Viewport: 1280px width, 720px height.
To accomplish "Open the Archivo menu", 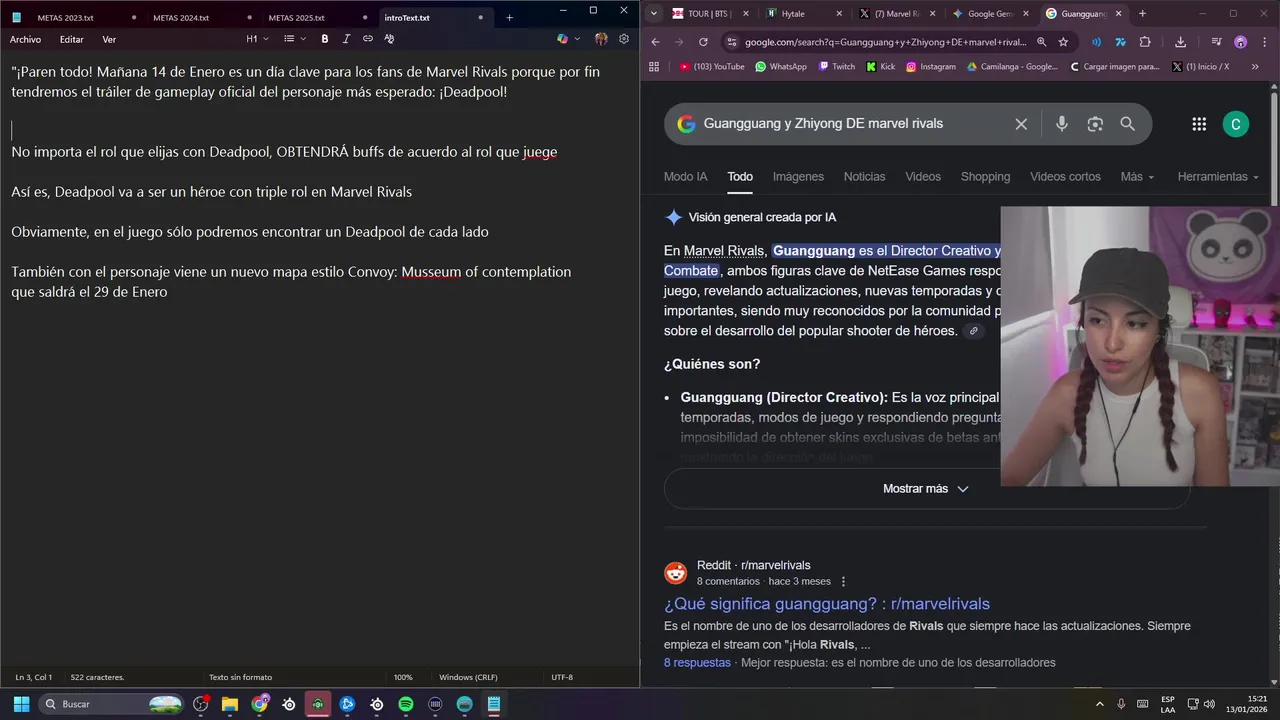I will pyautogui.click(x=25, y=39).
